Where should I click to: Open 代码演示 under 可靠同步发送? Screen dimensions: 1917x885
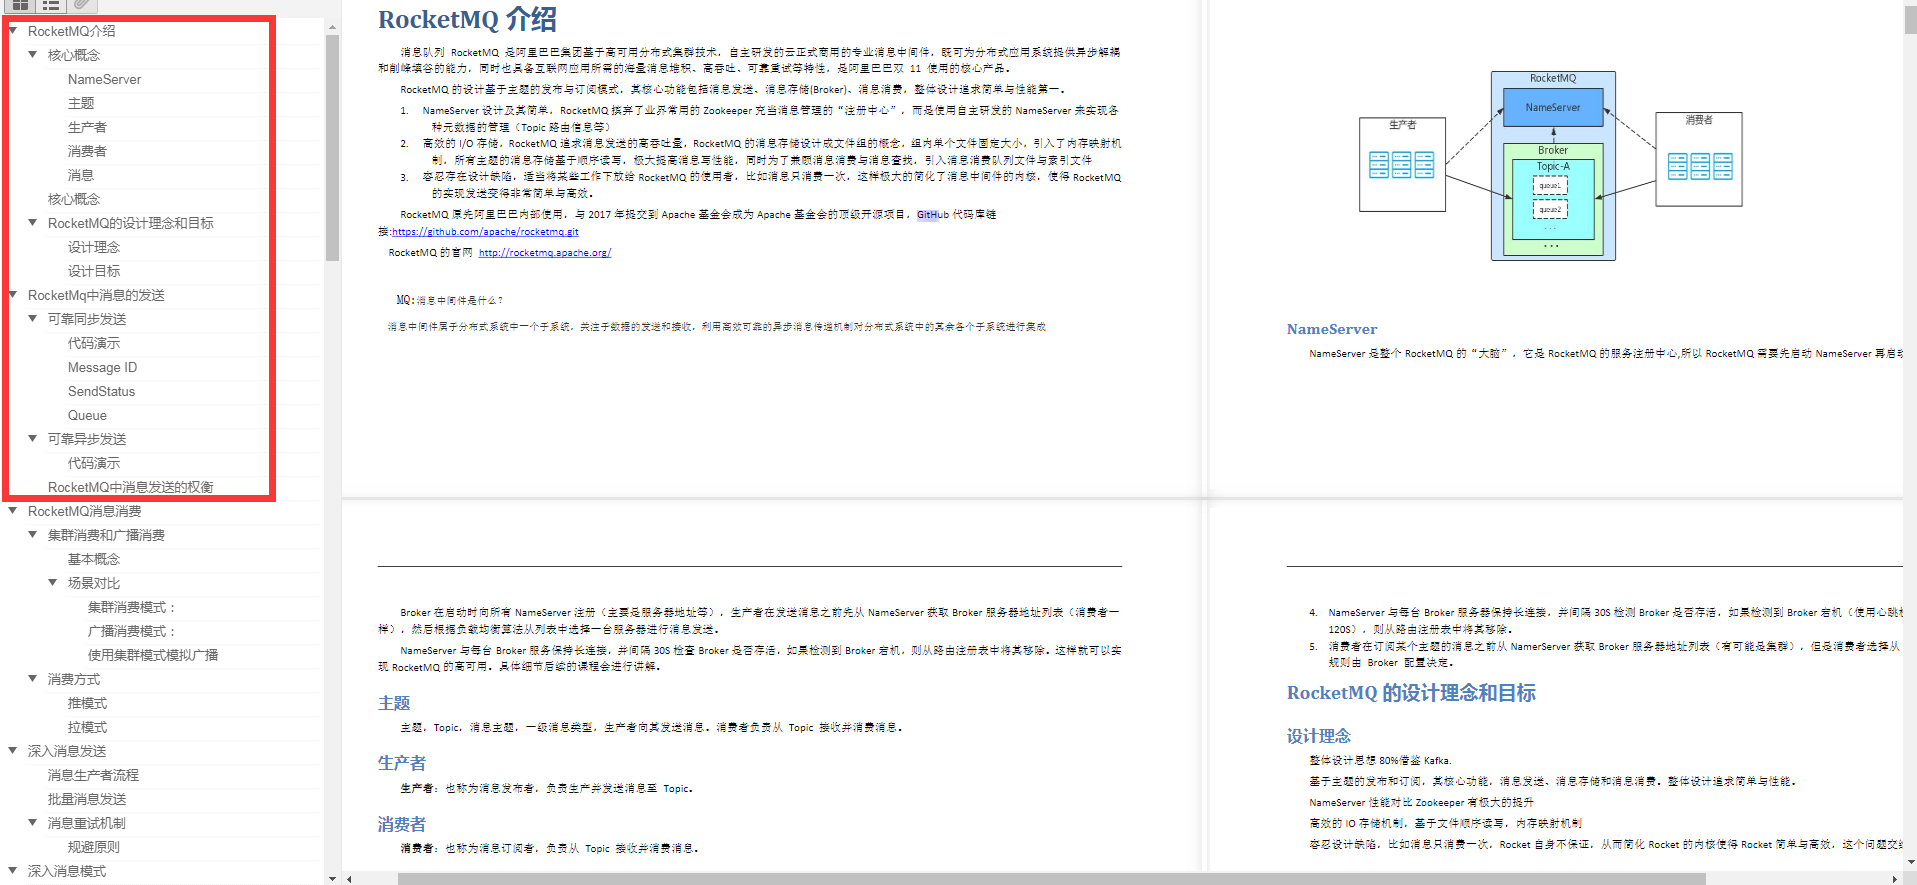(x=94, y=343)
